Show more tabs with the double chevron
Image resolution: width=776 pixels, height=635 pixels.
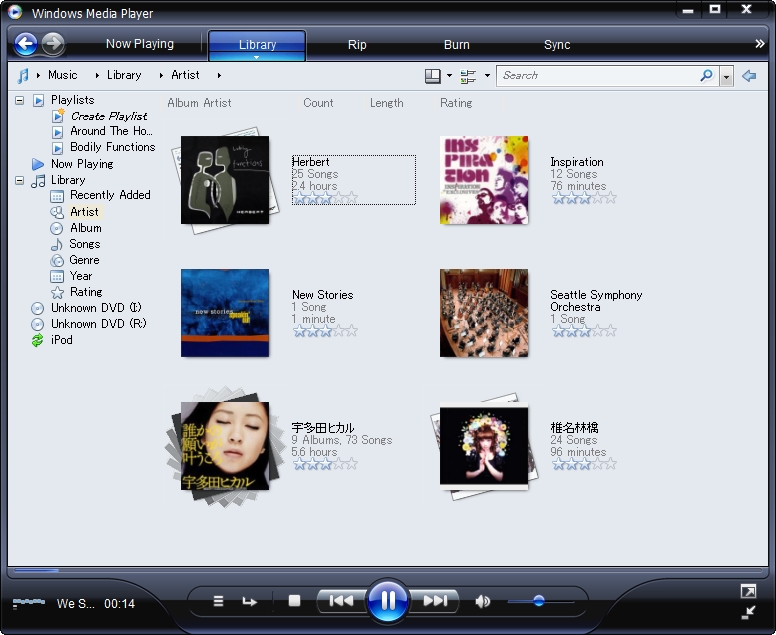tap(760, 44)
